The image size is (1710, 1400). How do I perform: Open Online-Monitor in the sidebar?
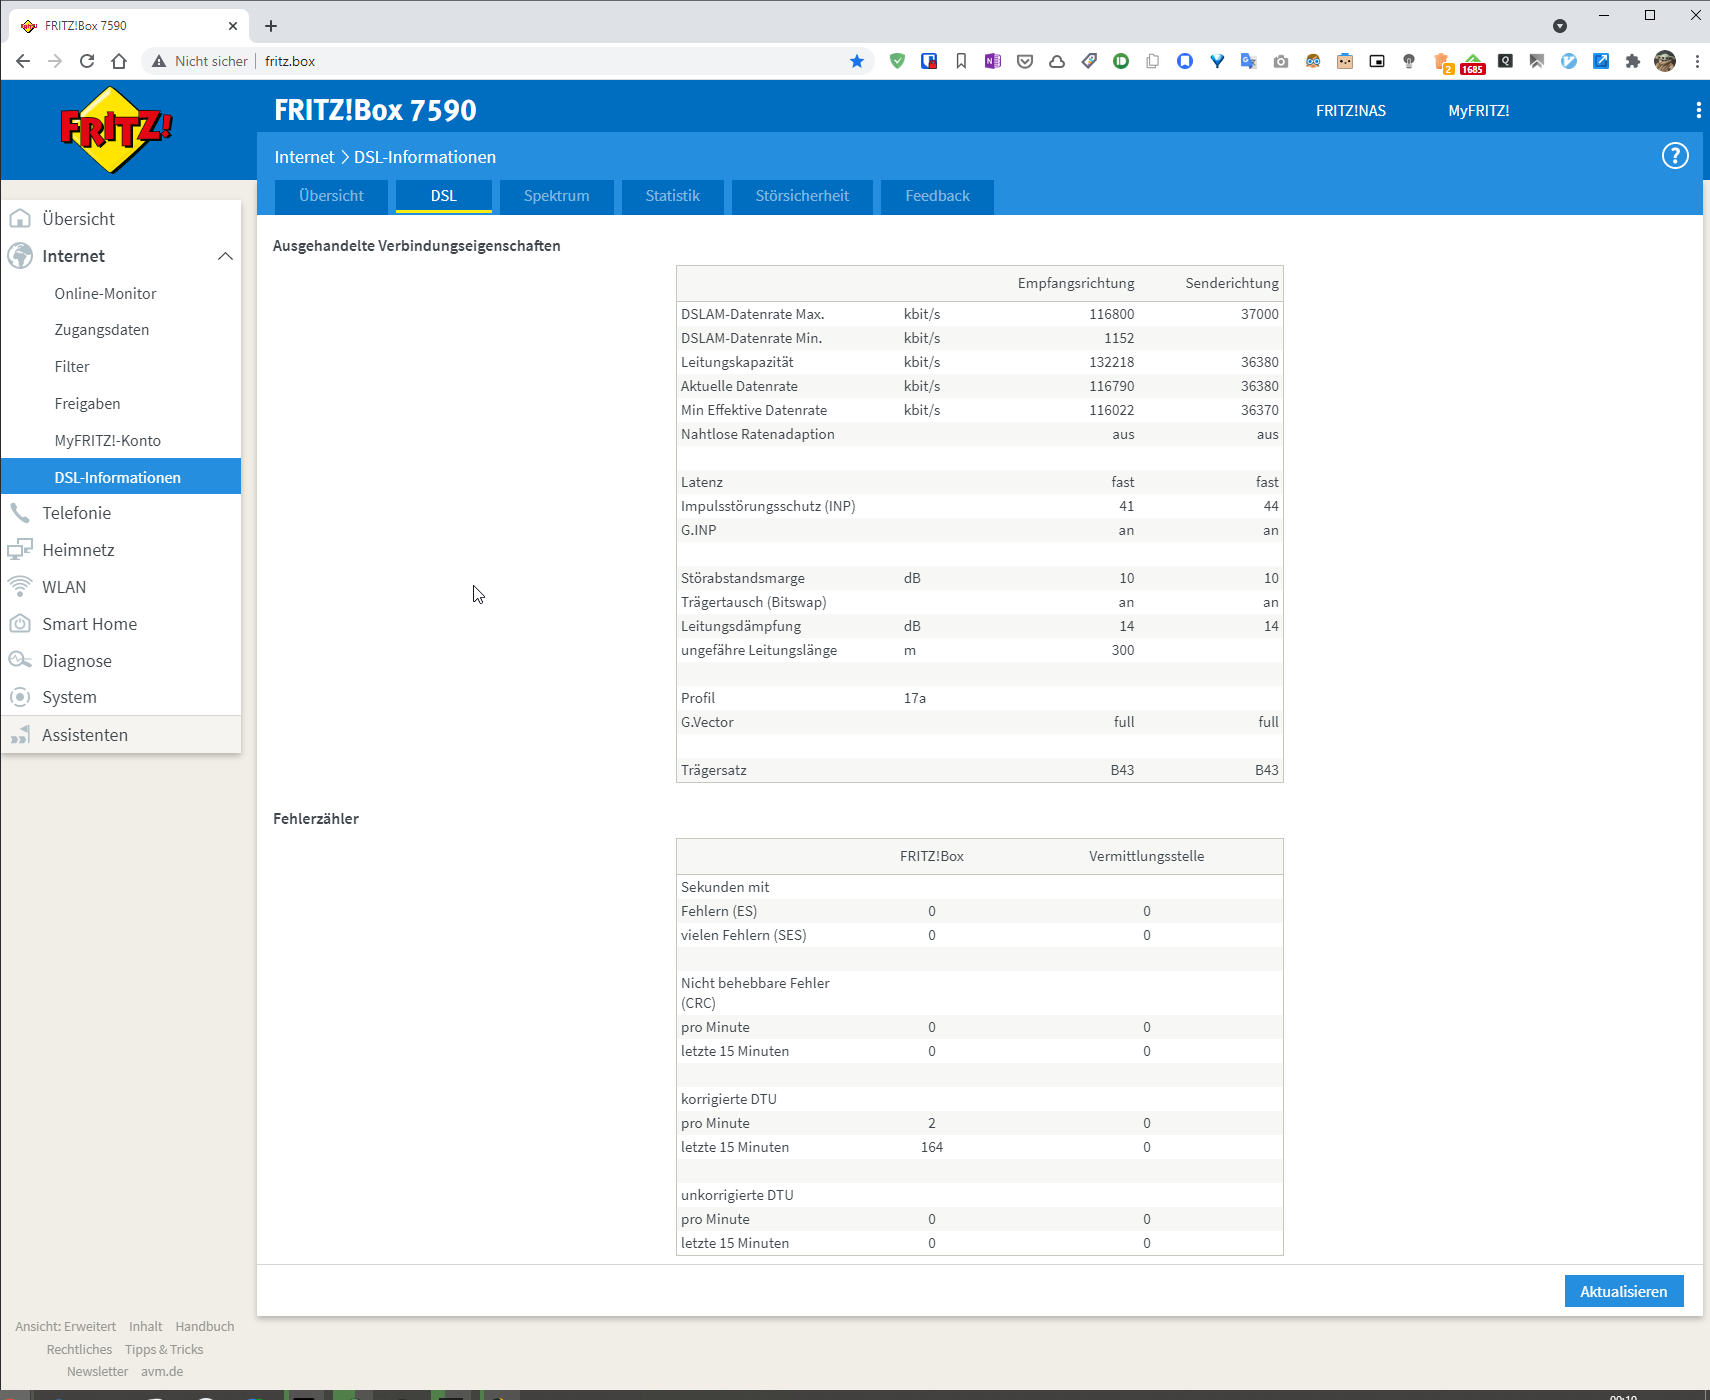(x=105, y=294)
